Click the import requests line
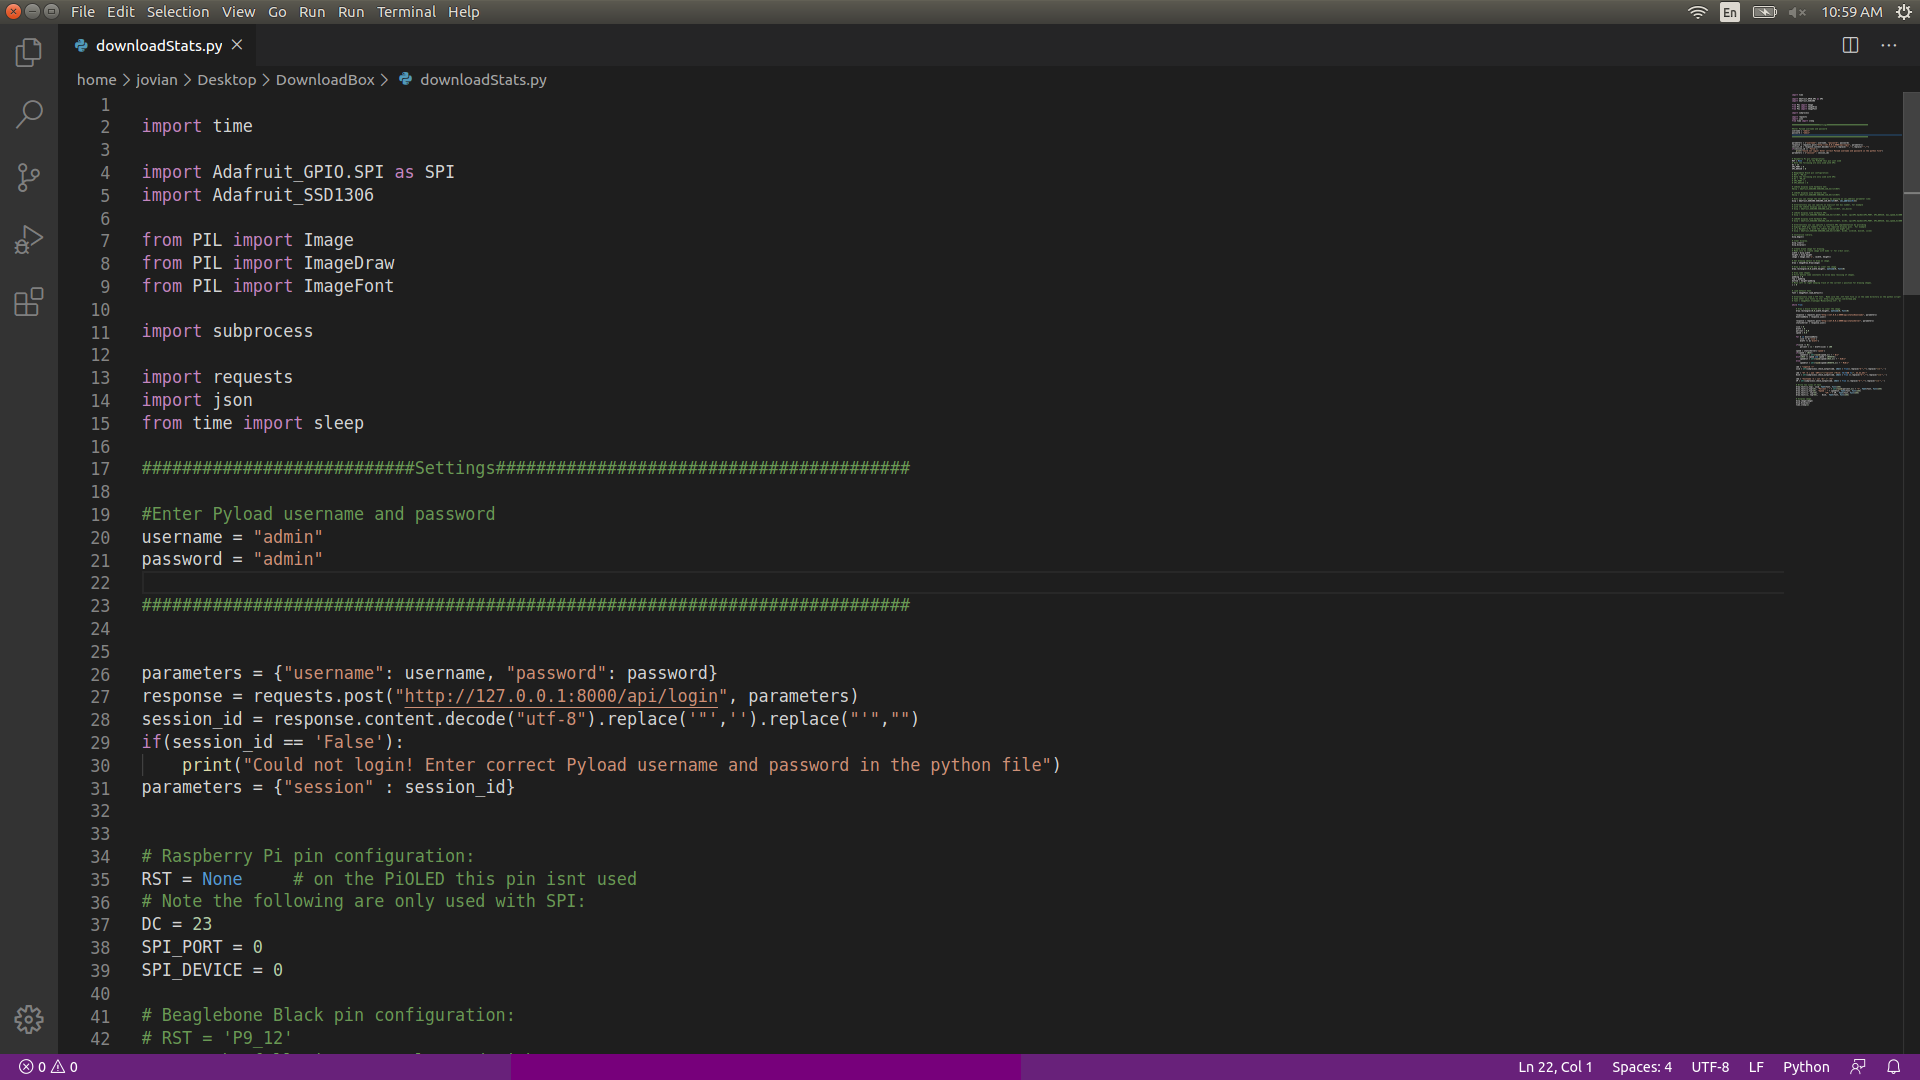This screenshot has height=1080, width=1920. point(217,377)
